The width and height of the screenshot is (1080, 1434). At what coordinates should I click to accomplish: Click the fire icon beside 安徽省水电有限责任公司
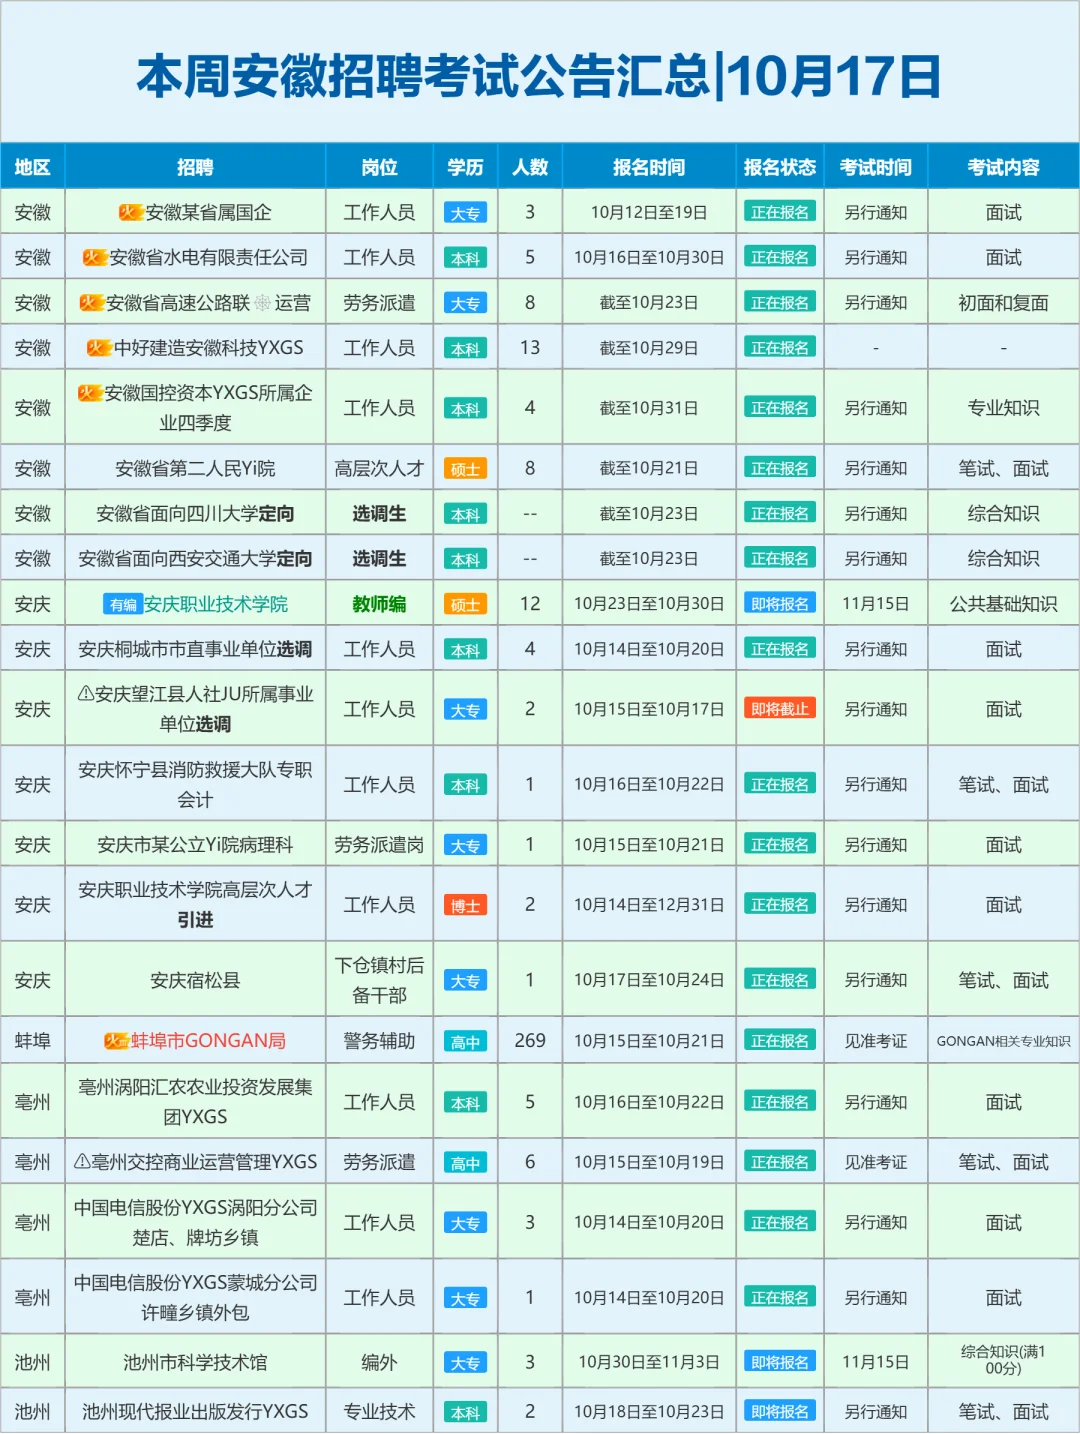pyautogui.click(x=95, y=257)
